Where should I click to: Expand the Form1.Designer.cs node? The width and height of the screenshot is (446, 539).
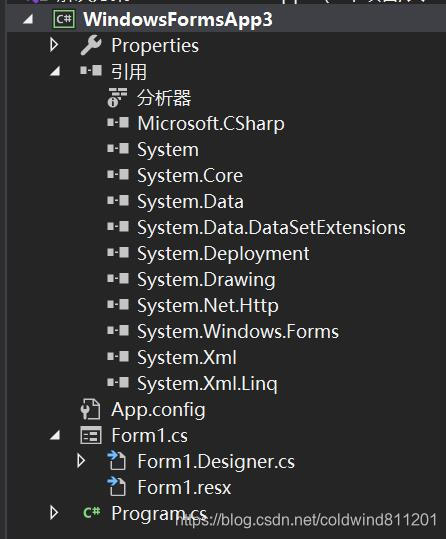pyautogui.click(x=81, y=461)
